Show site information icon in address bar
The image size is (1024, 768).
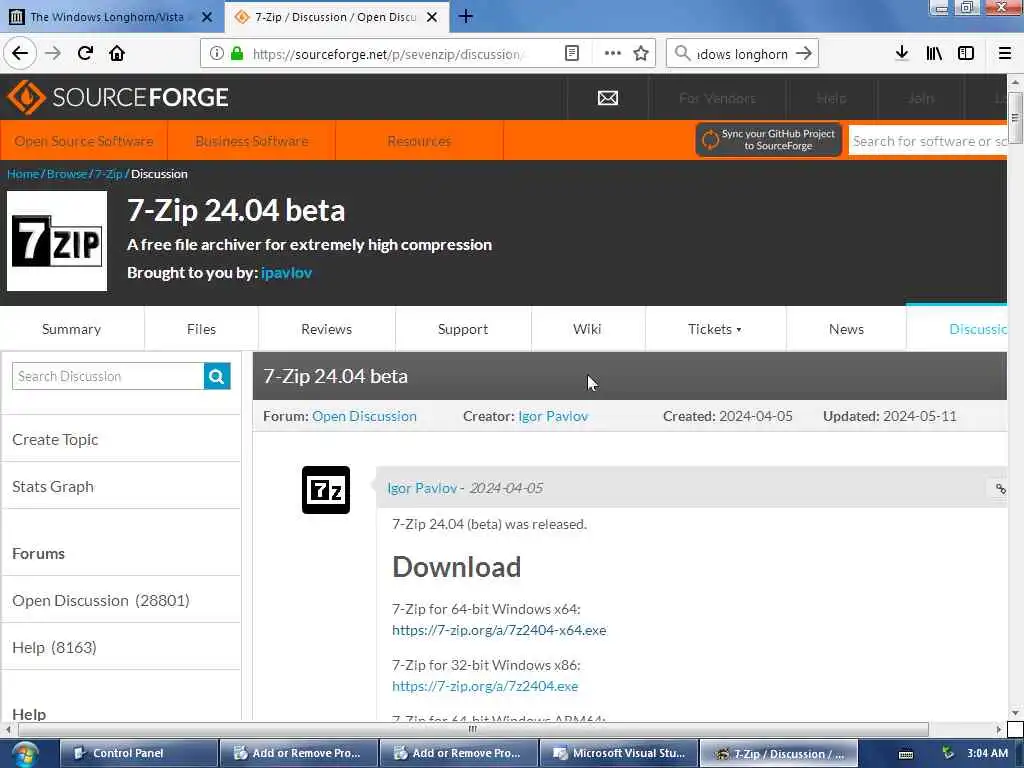tap(216, 54)
